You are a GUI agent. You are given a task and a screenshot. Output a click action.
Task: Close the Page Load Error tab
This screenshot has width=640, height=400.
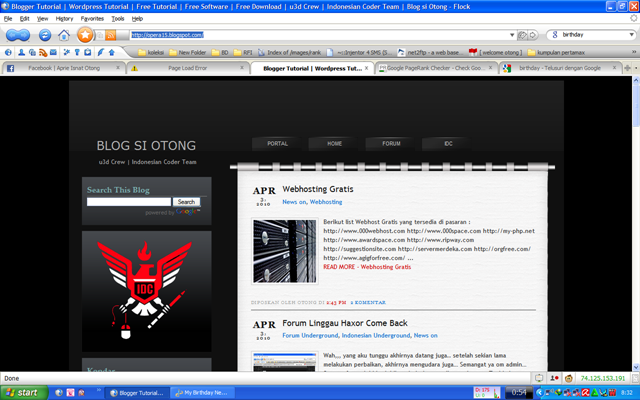point(242,68)
